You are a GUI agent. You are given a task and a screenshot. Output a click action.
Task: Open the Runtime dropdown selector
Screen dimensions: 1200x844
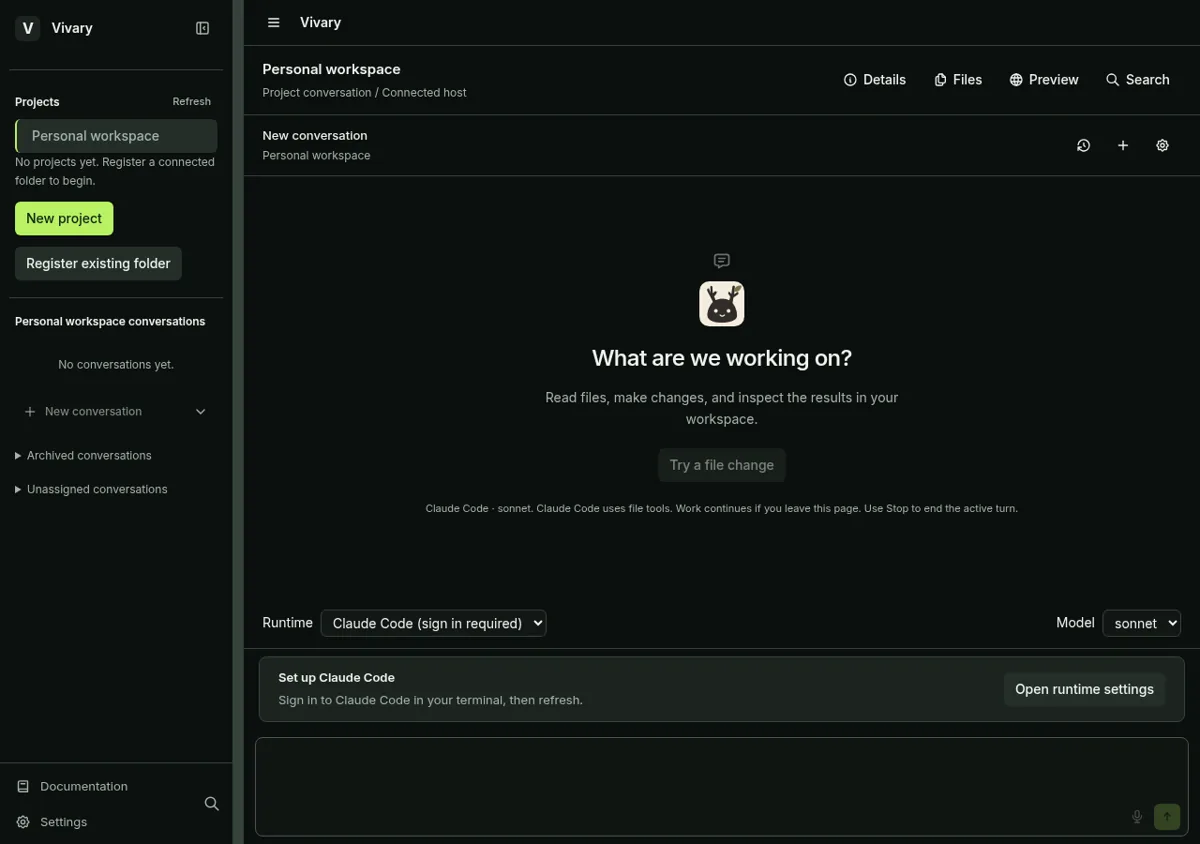coord(433,623)
